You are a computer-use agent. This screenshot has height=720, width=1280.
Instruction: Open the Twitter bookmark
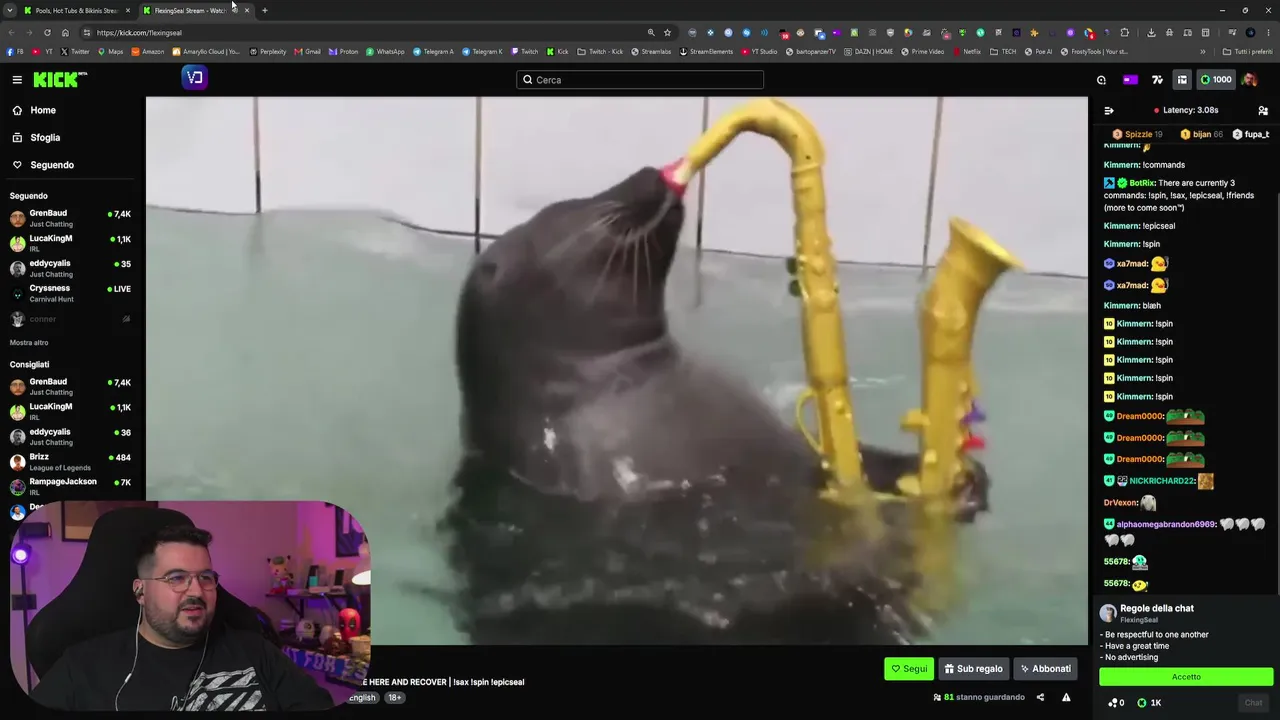[x=75, y=52]
